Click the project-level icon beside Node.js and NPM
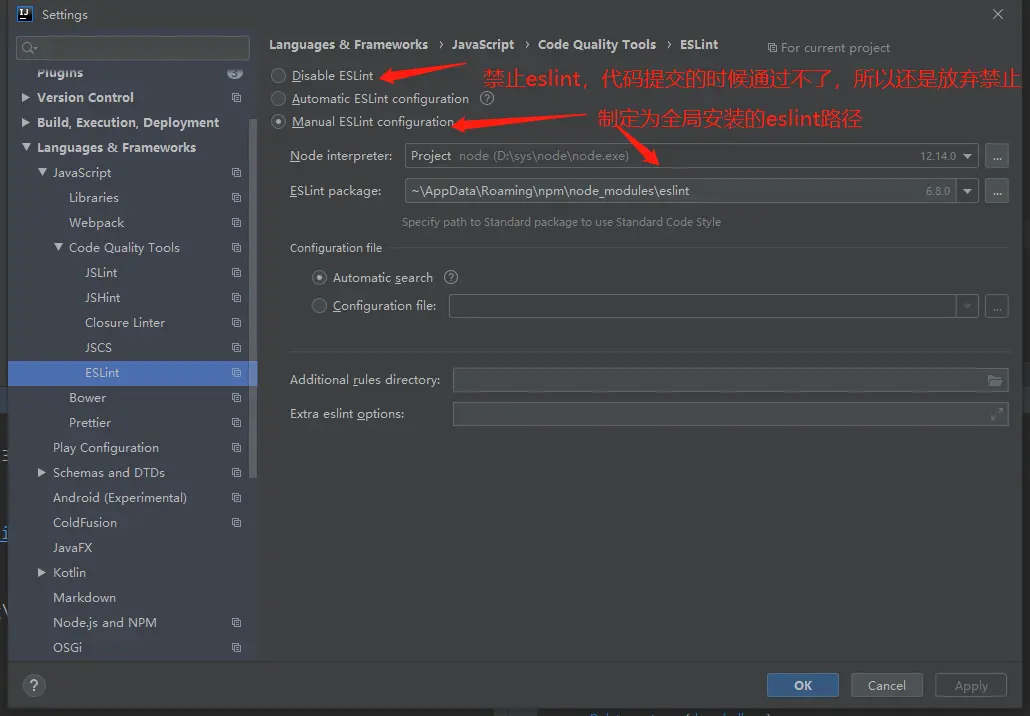Screen dimensions: 1030x716 [236, 622]
